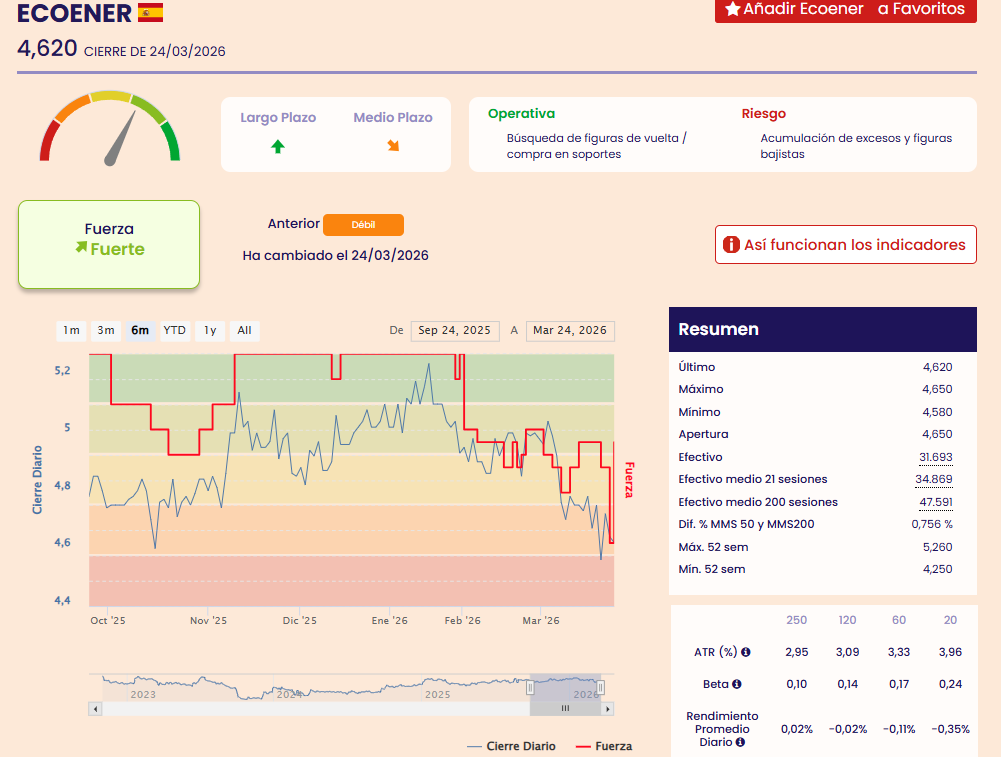
Task: Click the Riesgo heading
Action: click(764, 114)
